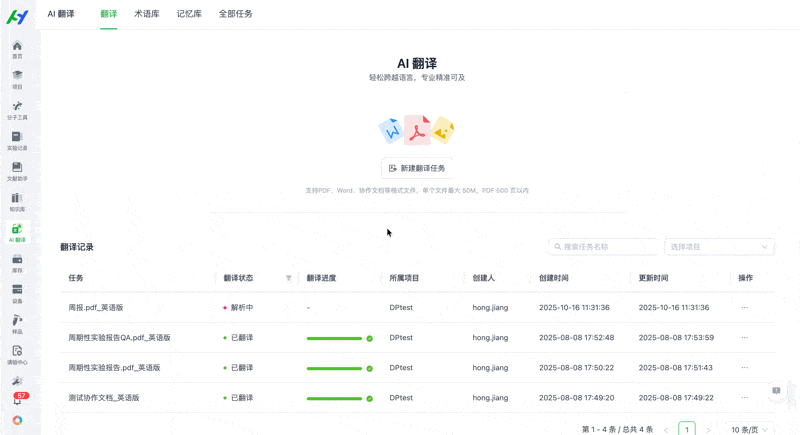This screenshot has height=435, width=800.
Task: Click the 创建时间 column header
Action: (x=554, y=278)
